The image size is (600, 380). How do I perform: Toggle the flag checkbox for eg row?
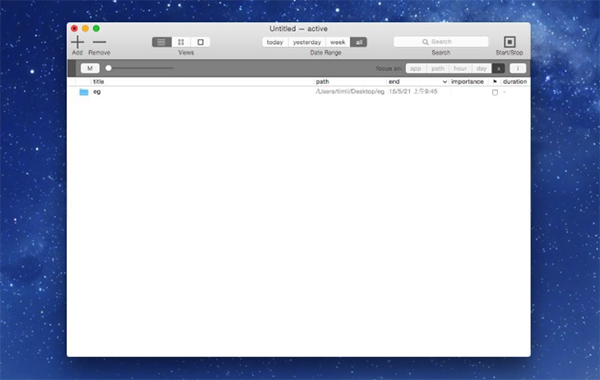click(x=495, y=92)
